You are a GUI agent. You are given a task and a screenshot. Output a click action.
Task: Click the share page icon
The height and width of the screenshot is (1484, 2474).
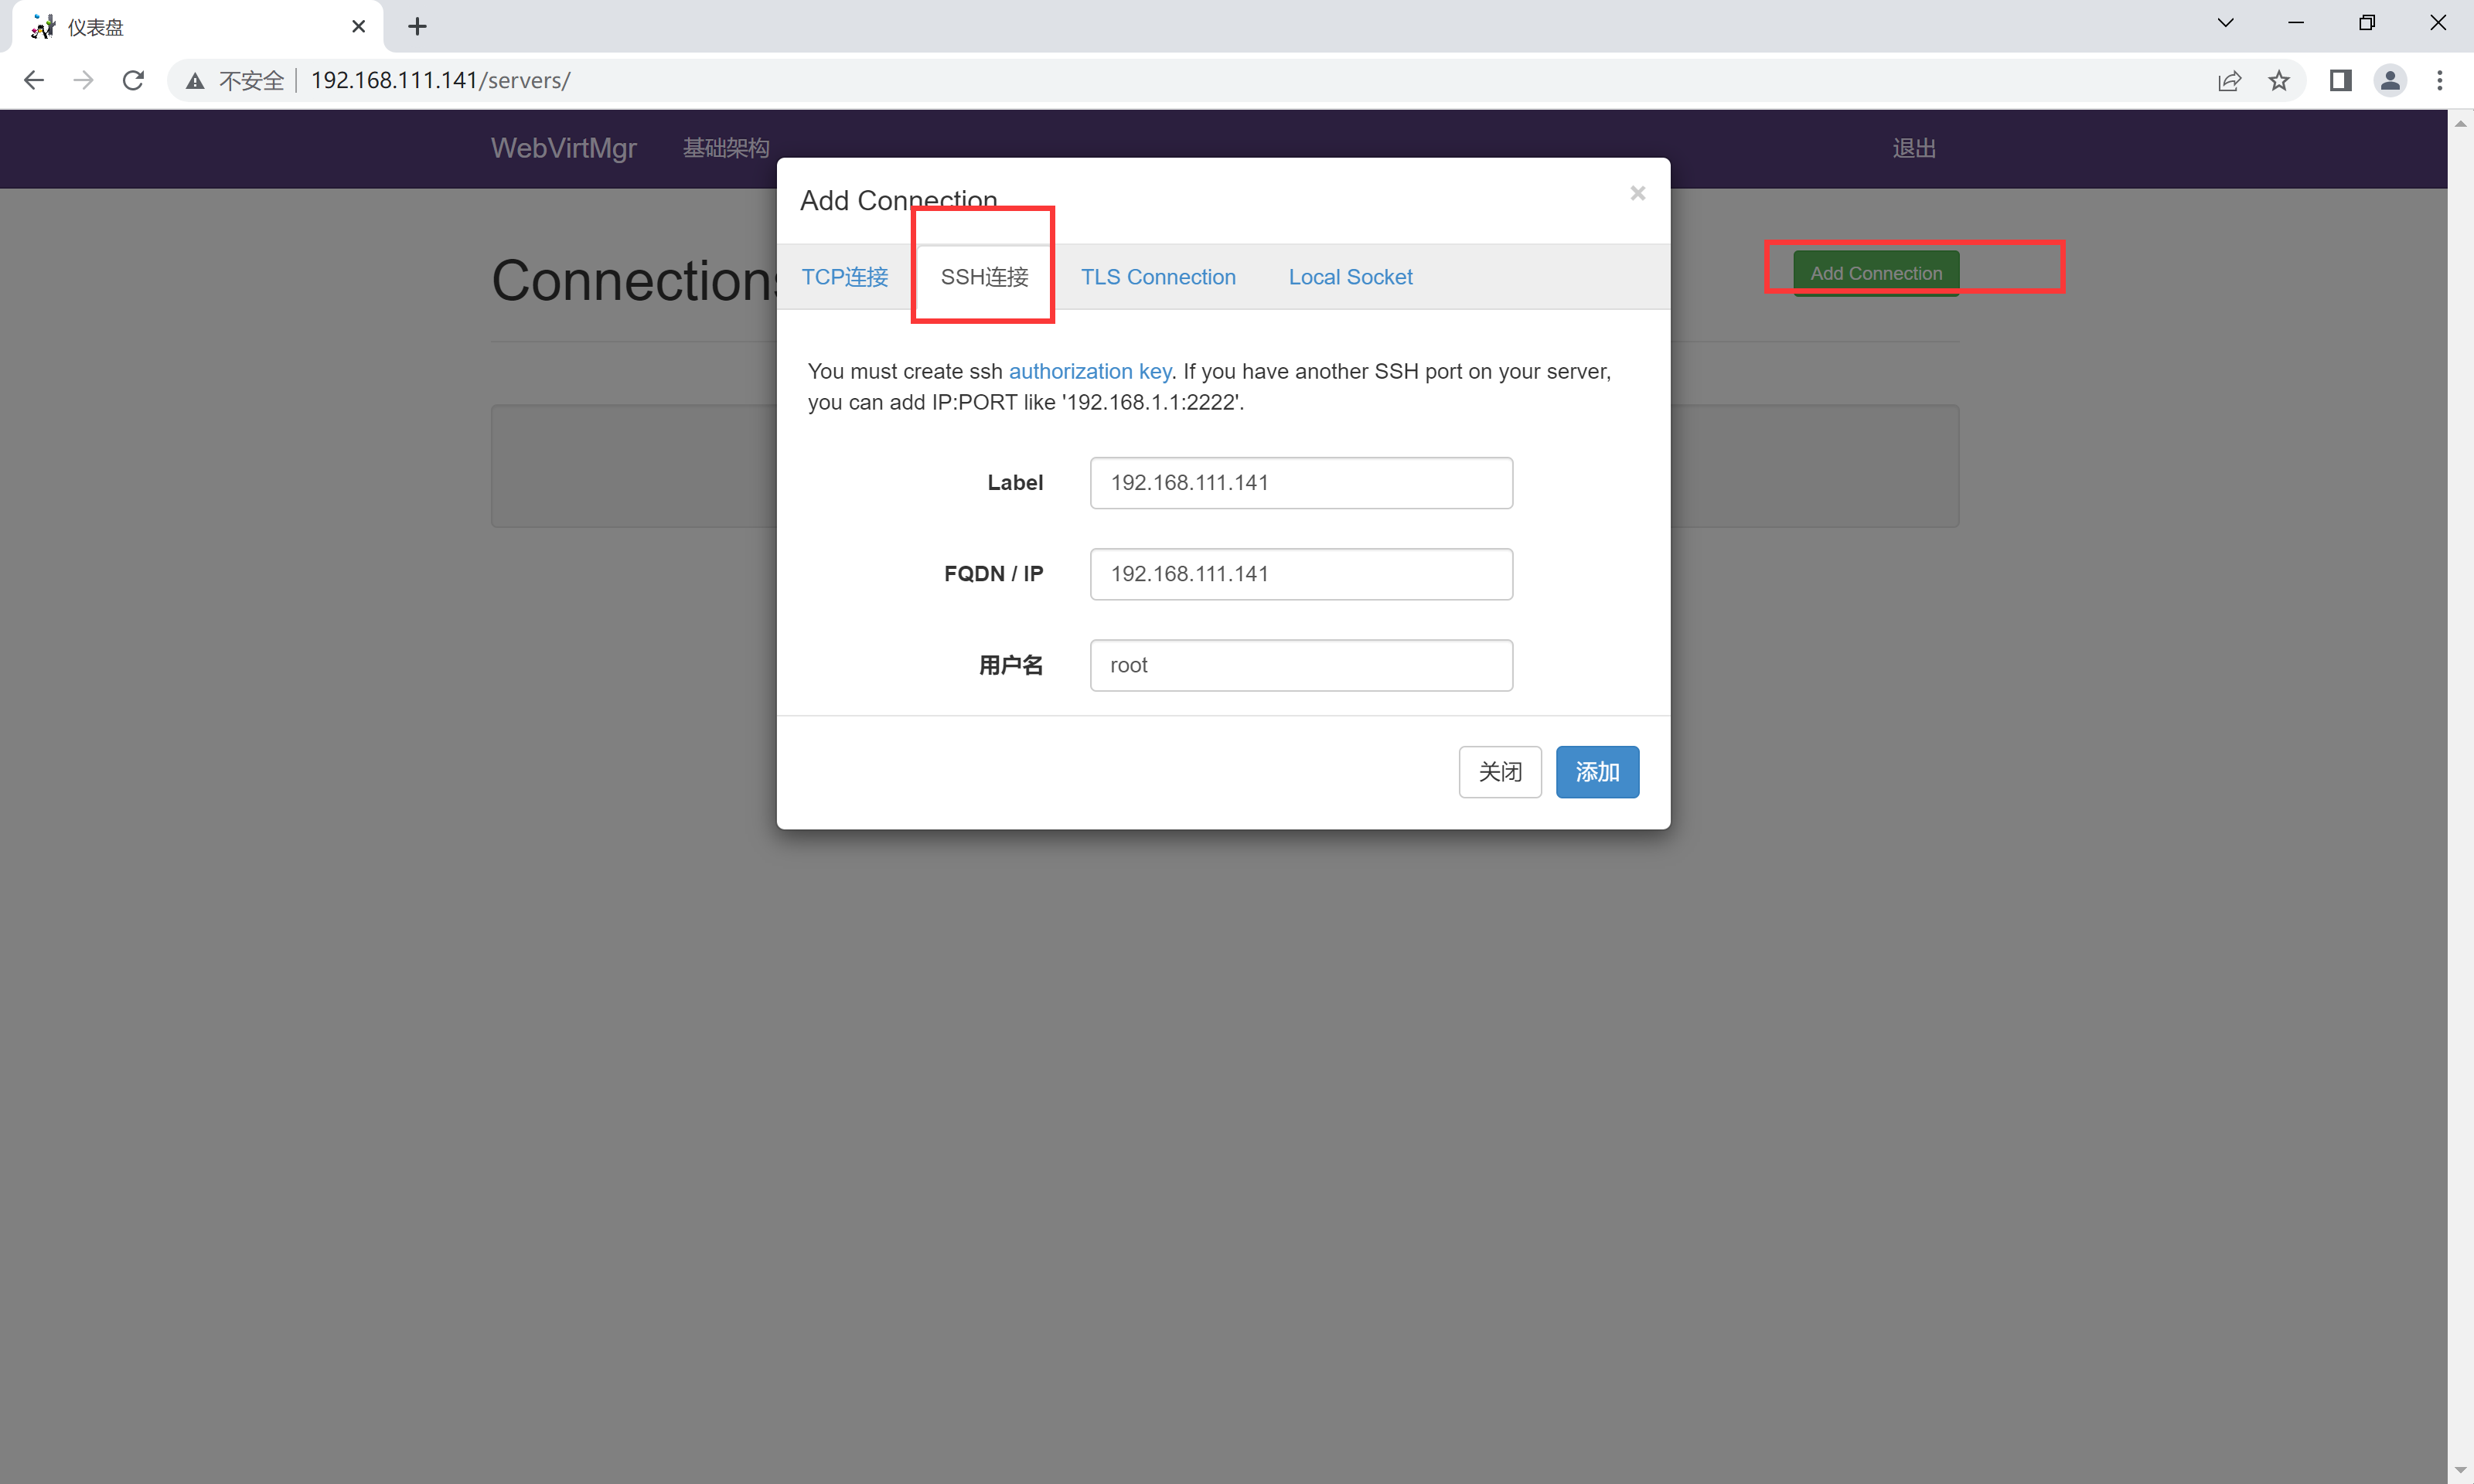click(2229, 80)
